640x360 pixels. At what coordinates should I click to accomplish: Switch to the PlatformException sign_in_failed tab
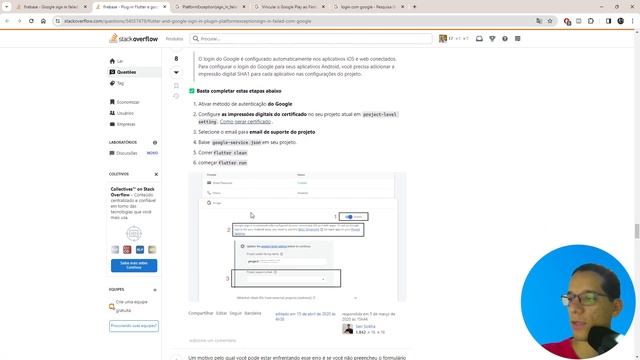209,7
